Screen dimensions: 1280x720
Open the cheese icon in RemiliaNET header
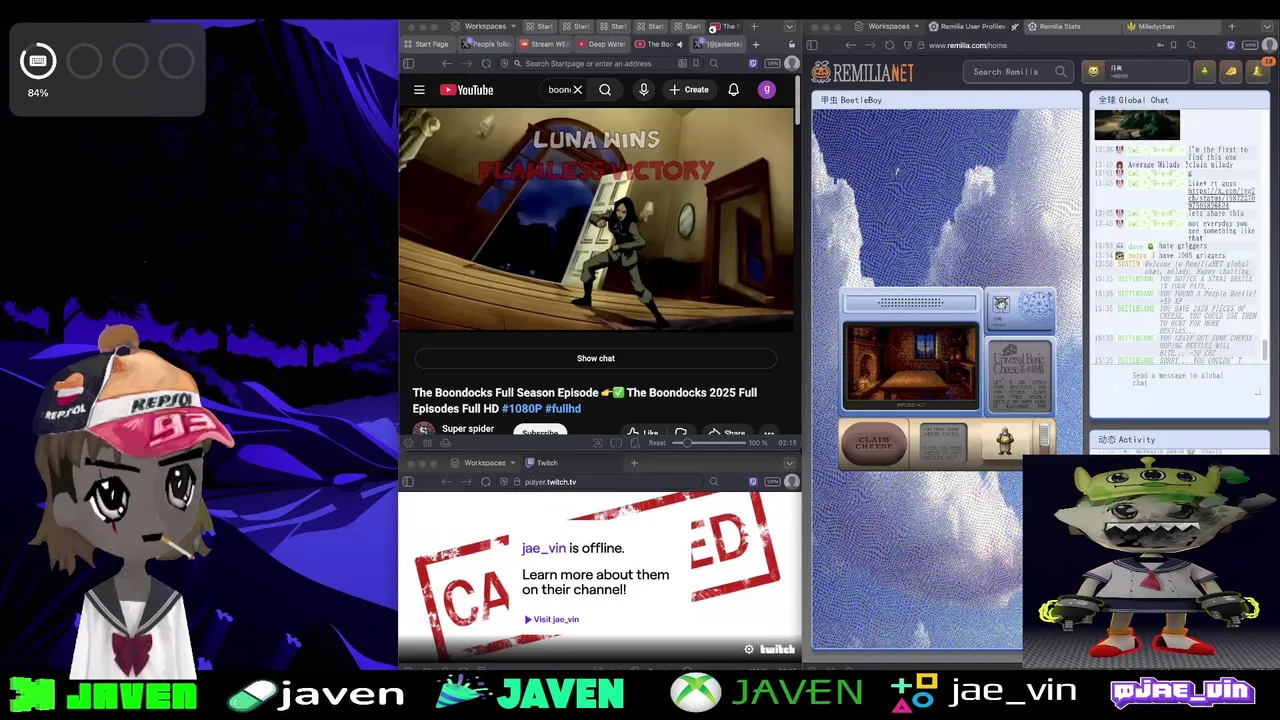pyautogui.click(x=1230, y=71)
